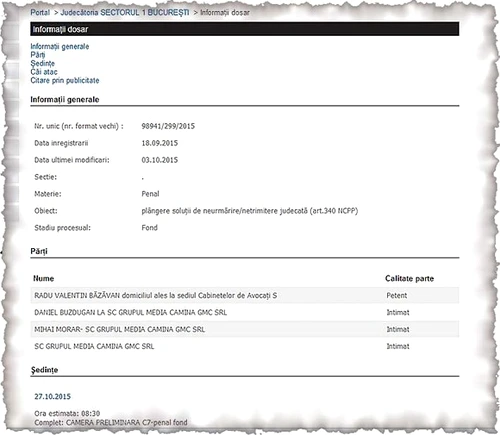The height and width of the screenshot is (435, 500).
Task: Click the Obiect description about art.340 NCPP
Action: (250, 211)
